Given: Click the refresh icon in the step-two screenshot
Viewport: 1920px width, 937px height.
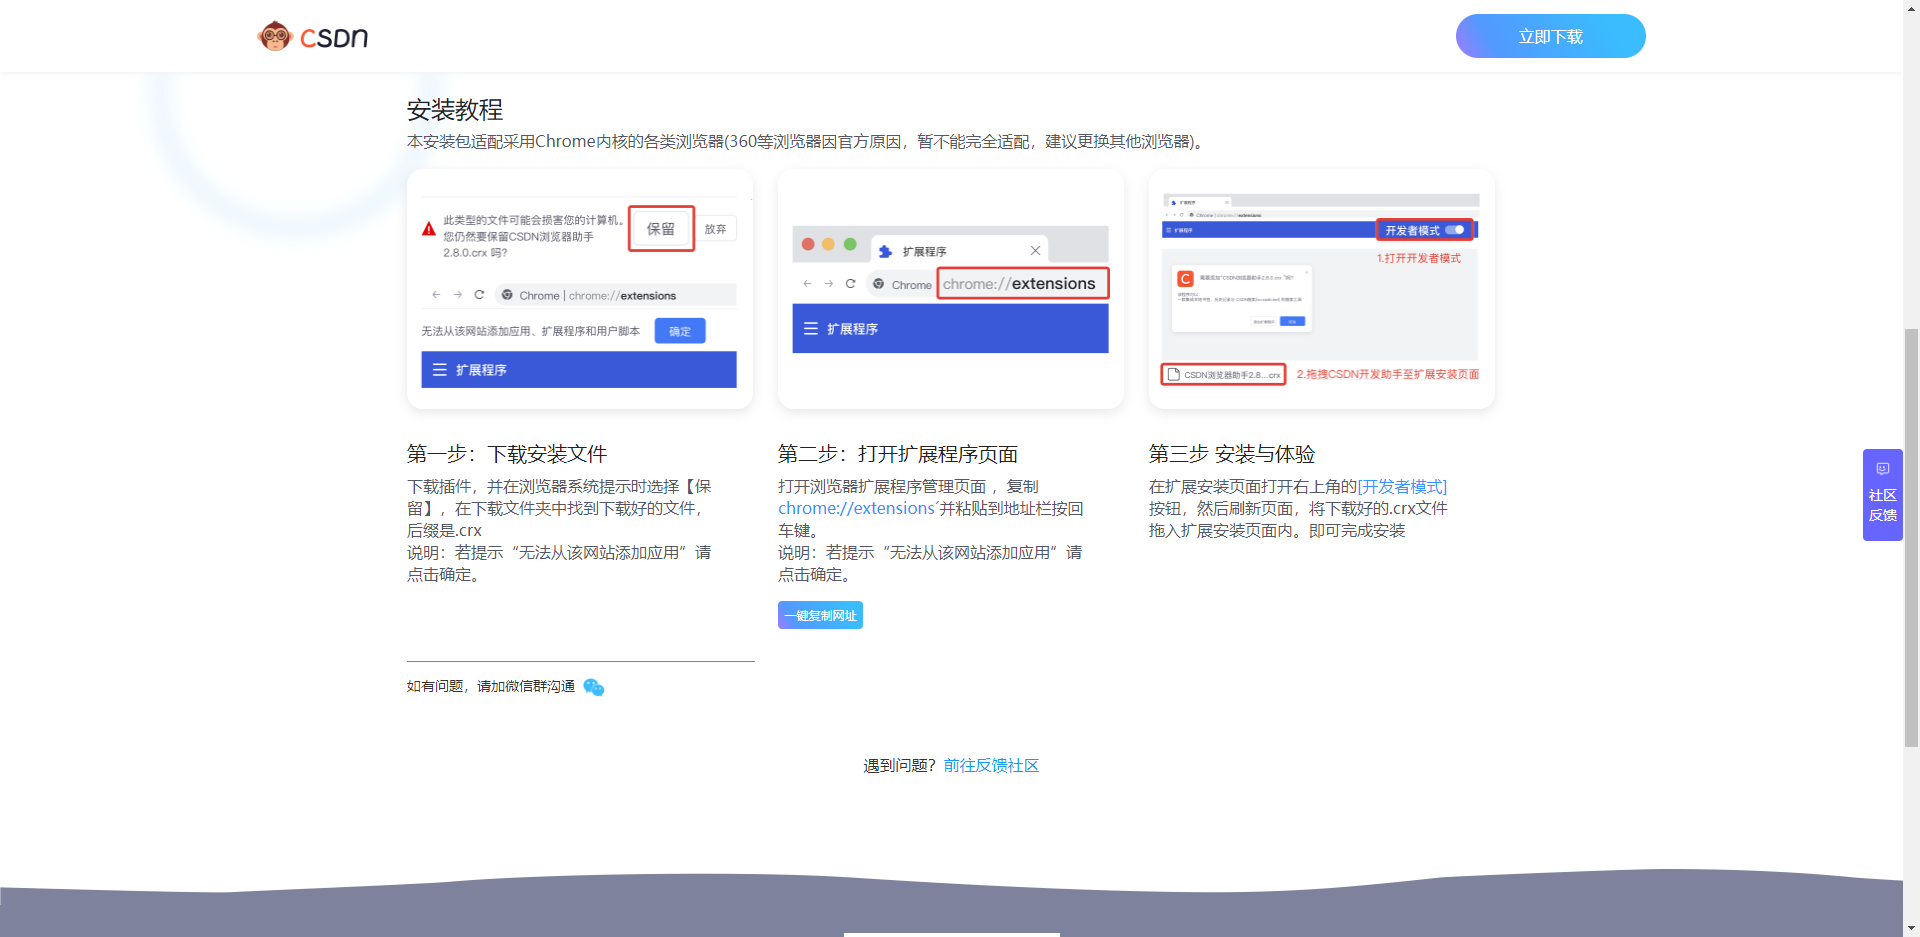Looking at the screenshot, I should pyautogui.click(x=851, y=284).
